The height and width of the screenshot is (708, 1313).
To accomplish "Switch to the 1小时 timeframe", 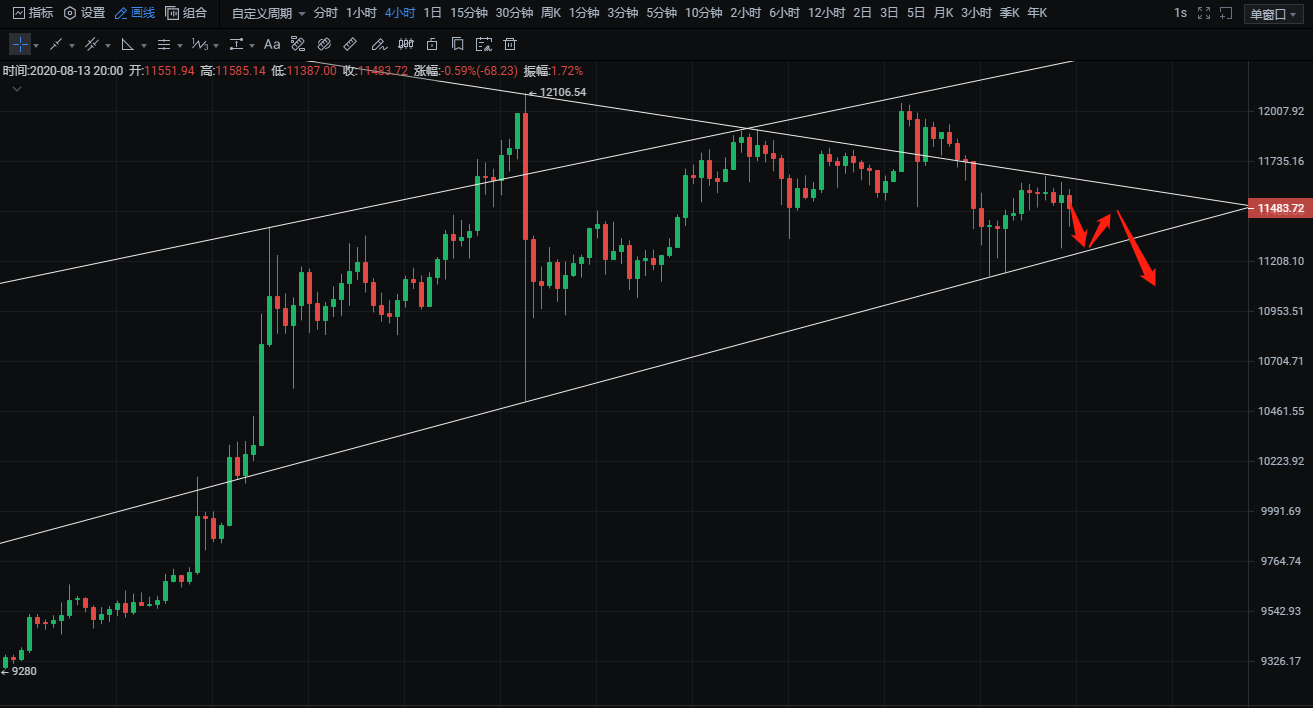I will 361,13.
